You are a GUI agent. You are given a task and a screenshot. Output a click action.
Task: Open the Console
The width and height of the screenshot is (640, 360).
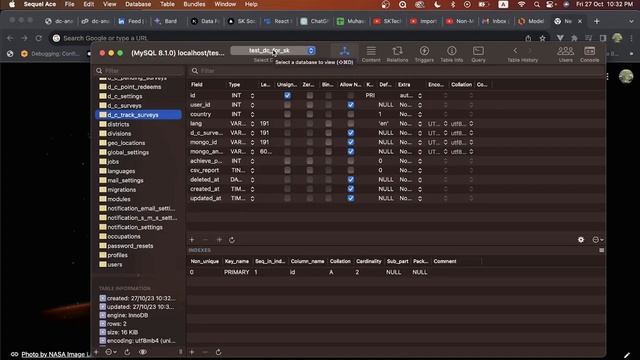tap(589, 54)
